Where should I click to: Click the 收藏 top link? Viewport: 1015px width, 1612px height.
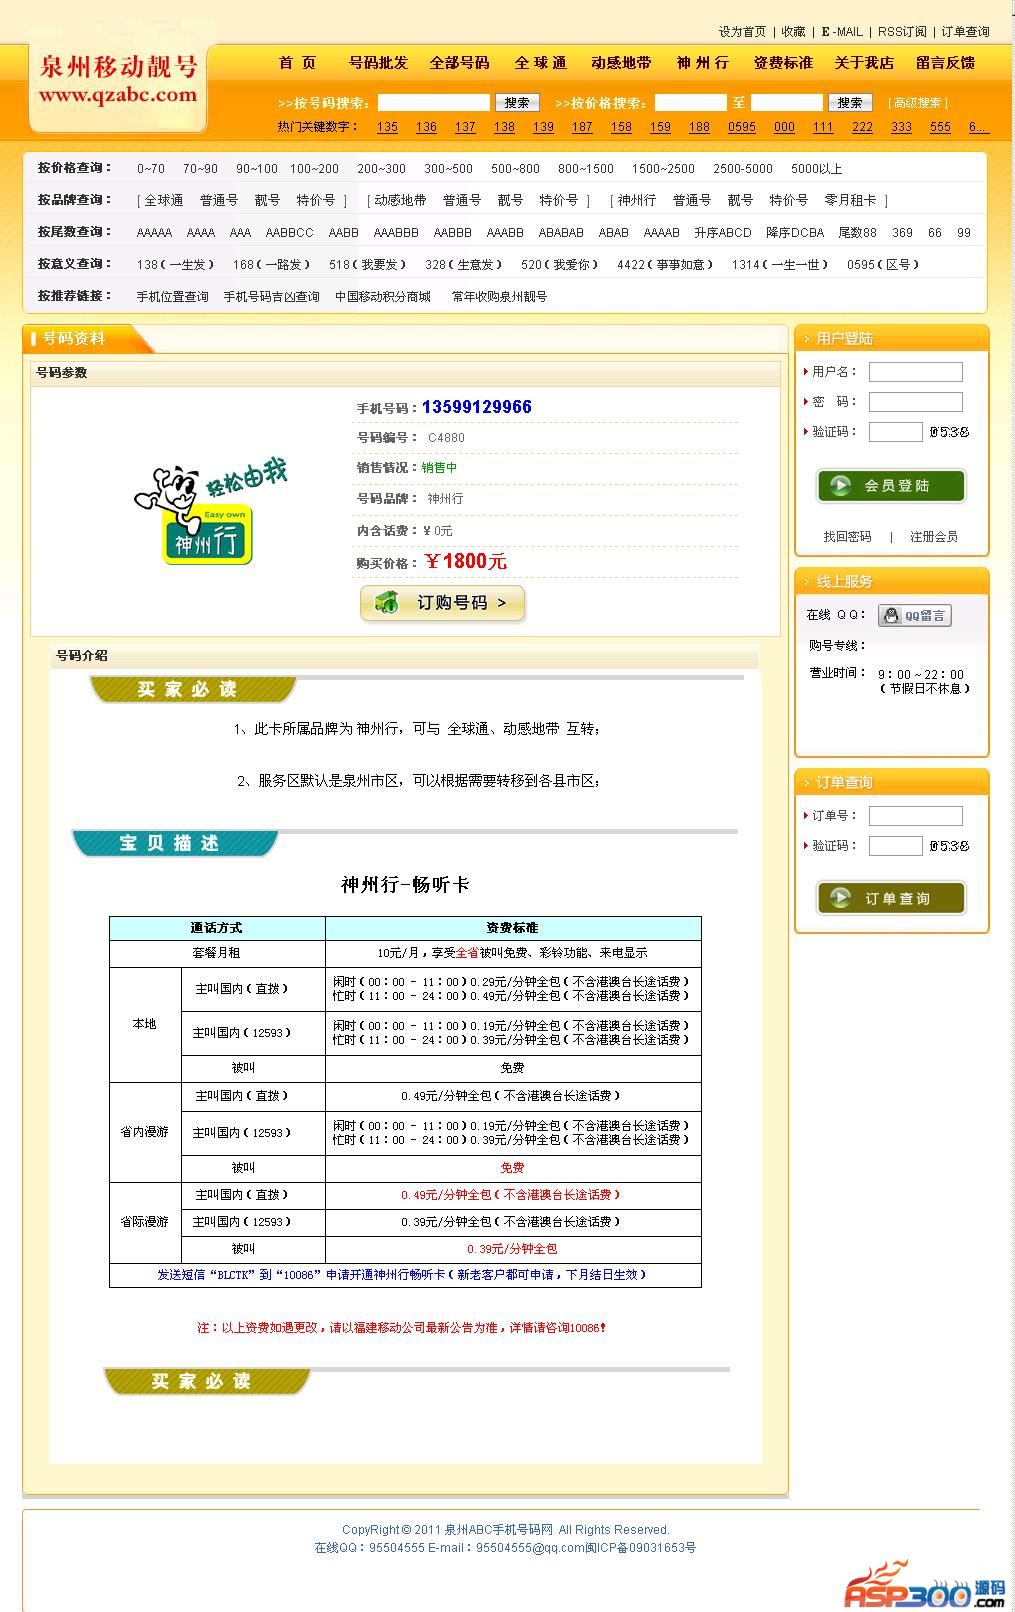(x=793, y=32)
